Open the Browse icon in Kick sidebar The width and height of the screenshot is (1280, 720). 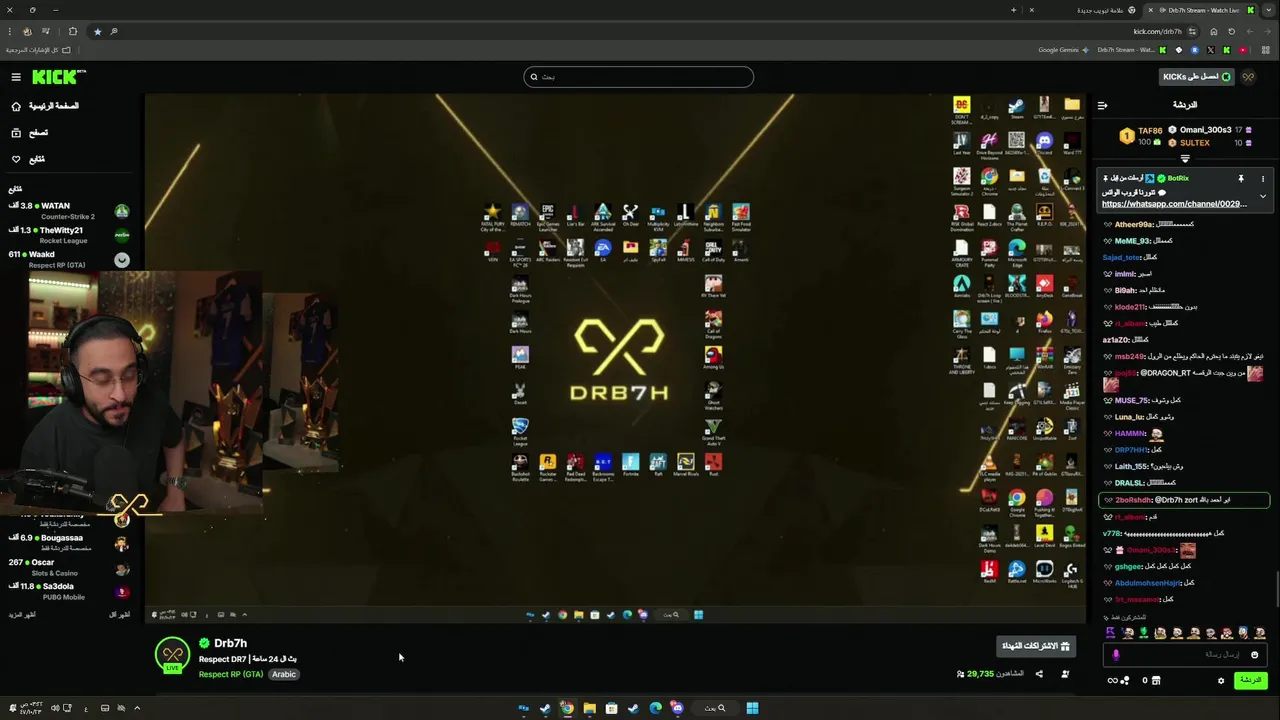click(x=16, y=132)
